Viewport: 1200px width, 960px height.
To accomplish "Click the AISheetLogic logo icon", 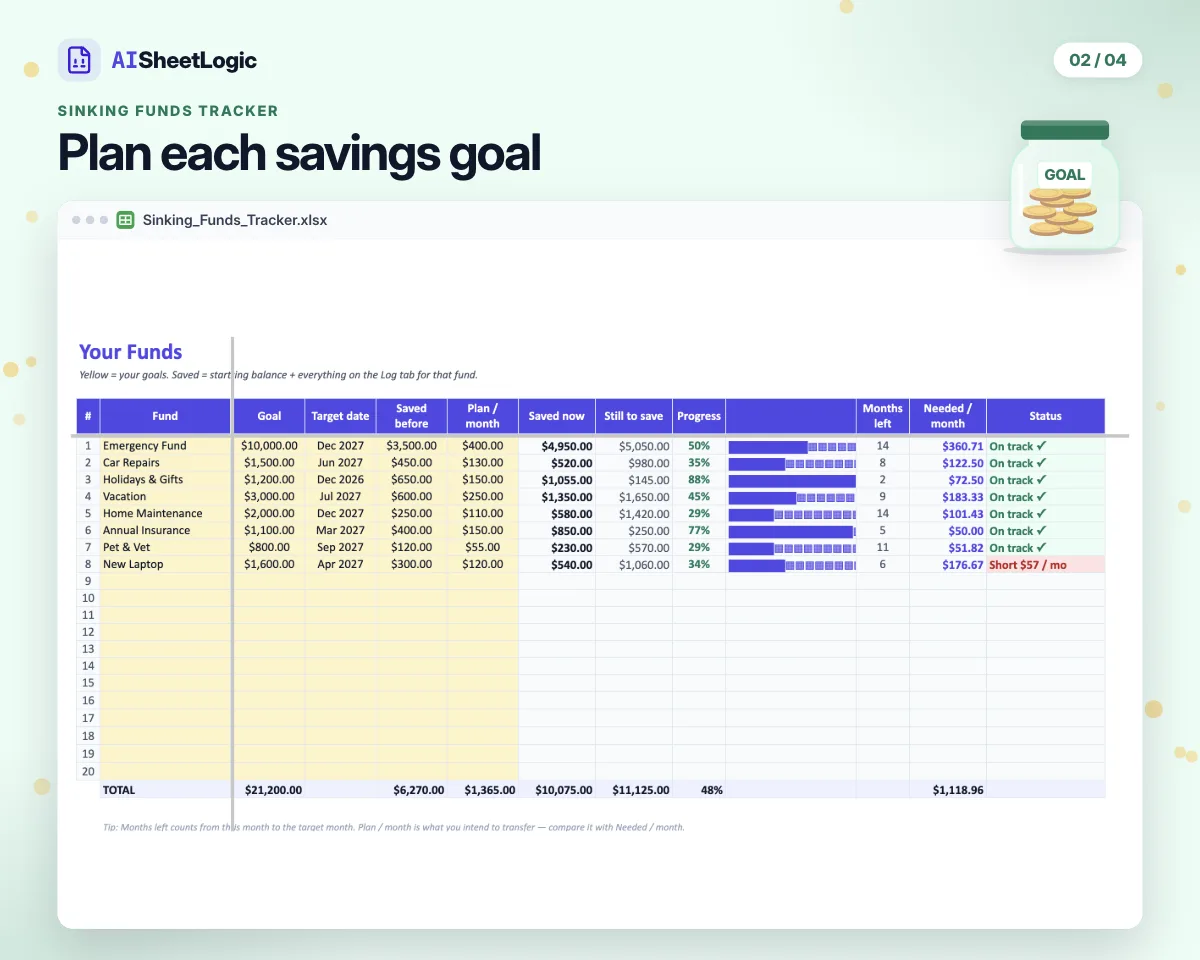I will point(79,60).
